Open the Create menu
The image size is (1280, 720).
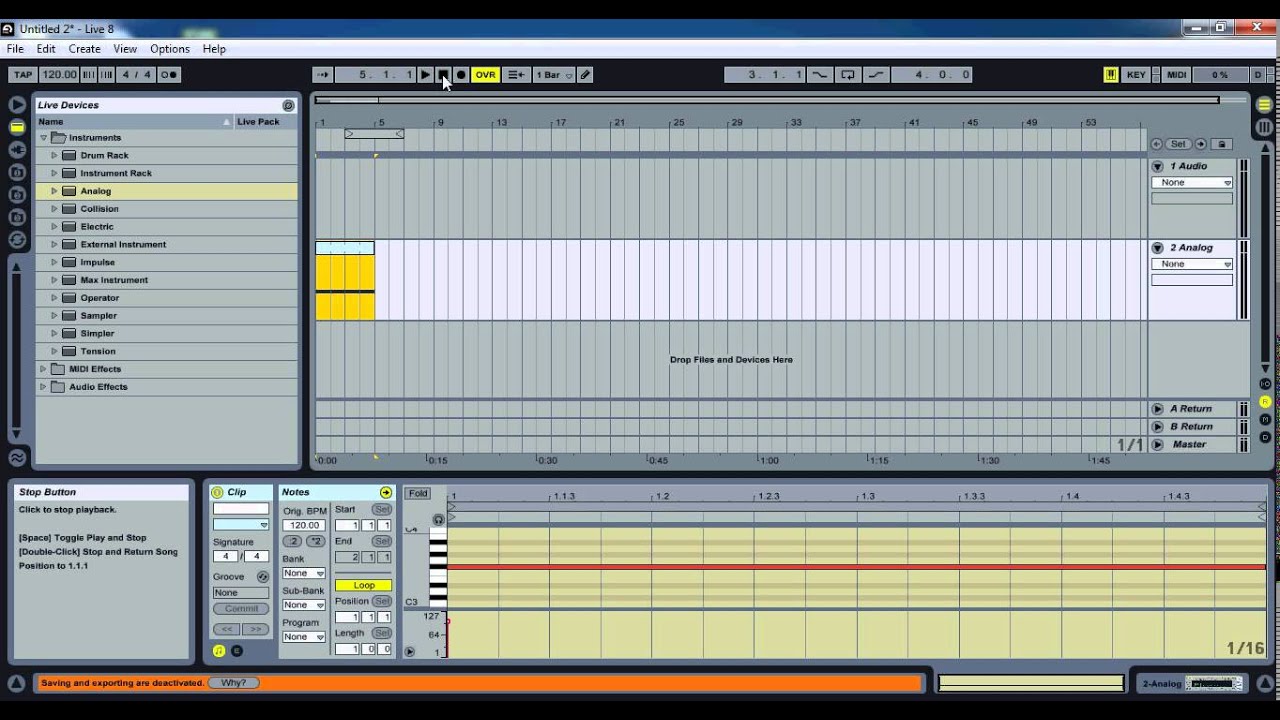click(84, 48)
